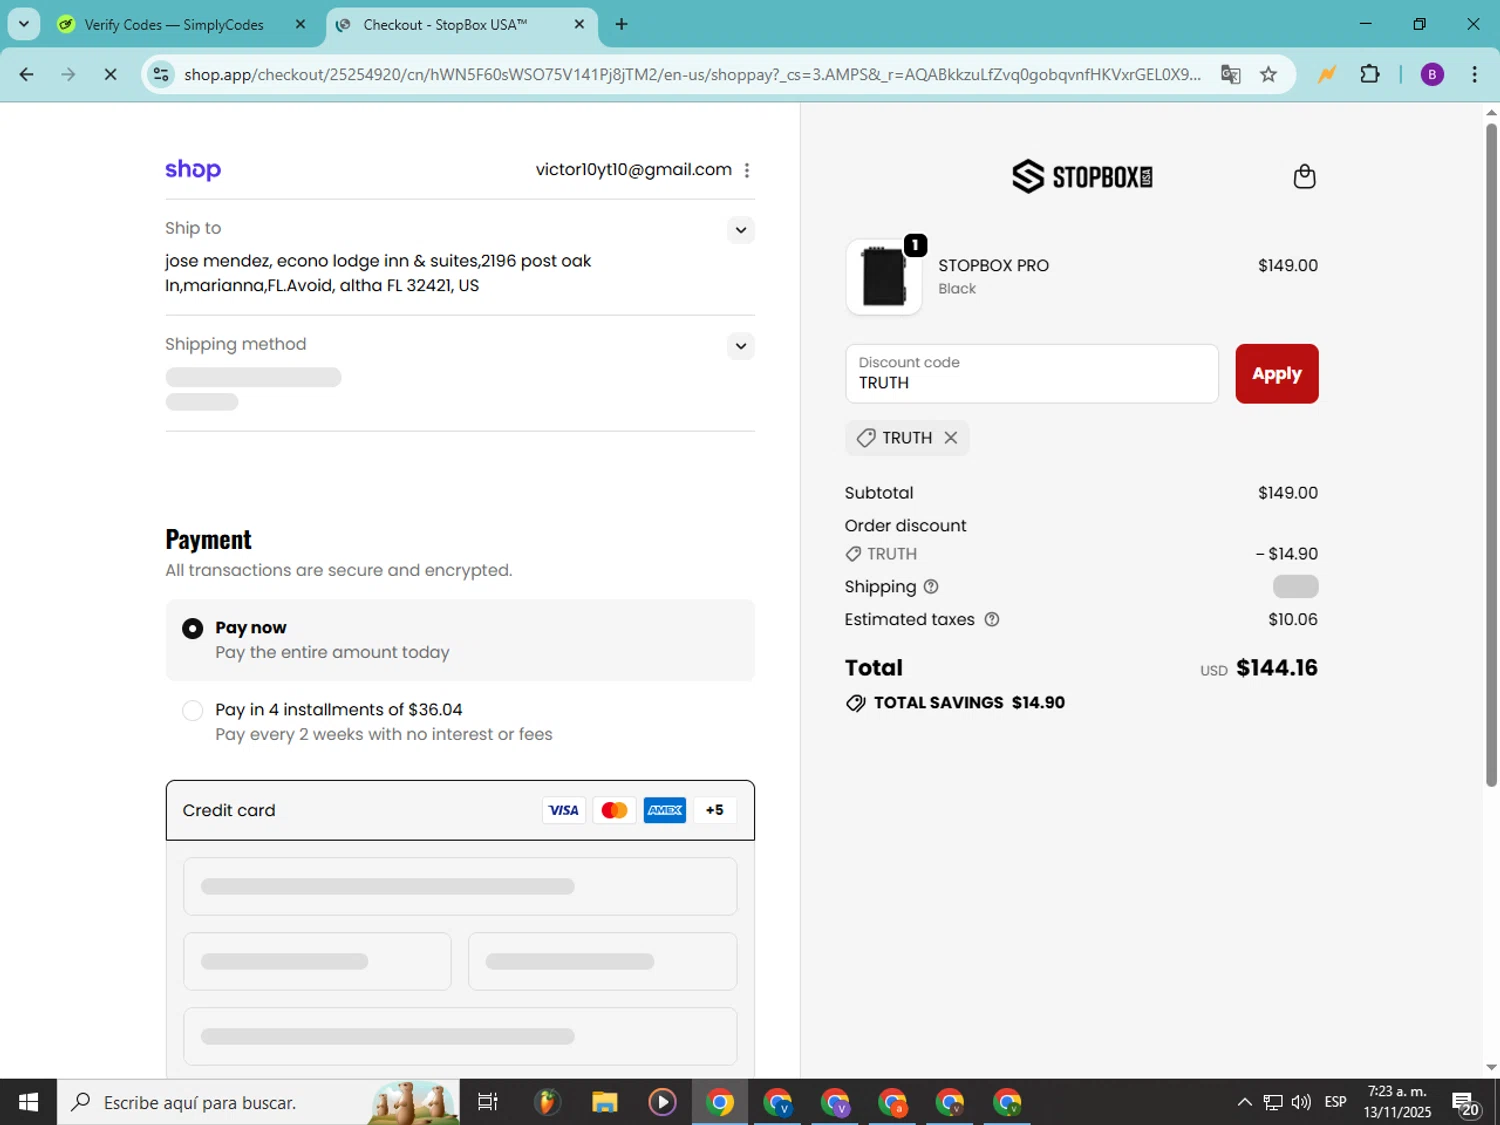Open the clock showing 7:23 a. m.
The height and width of the screenshot is (1125, 1500).
(1397, 1102)
